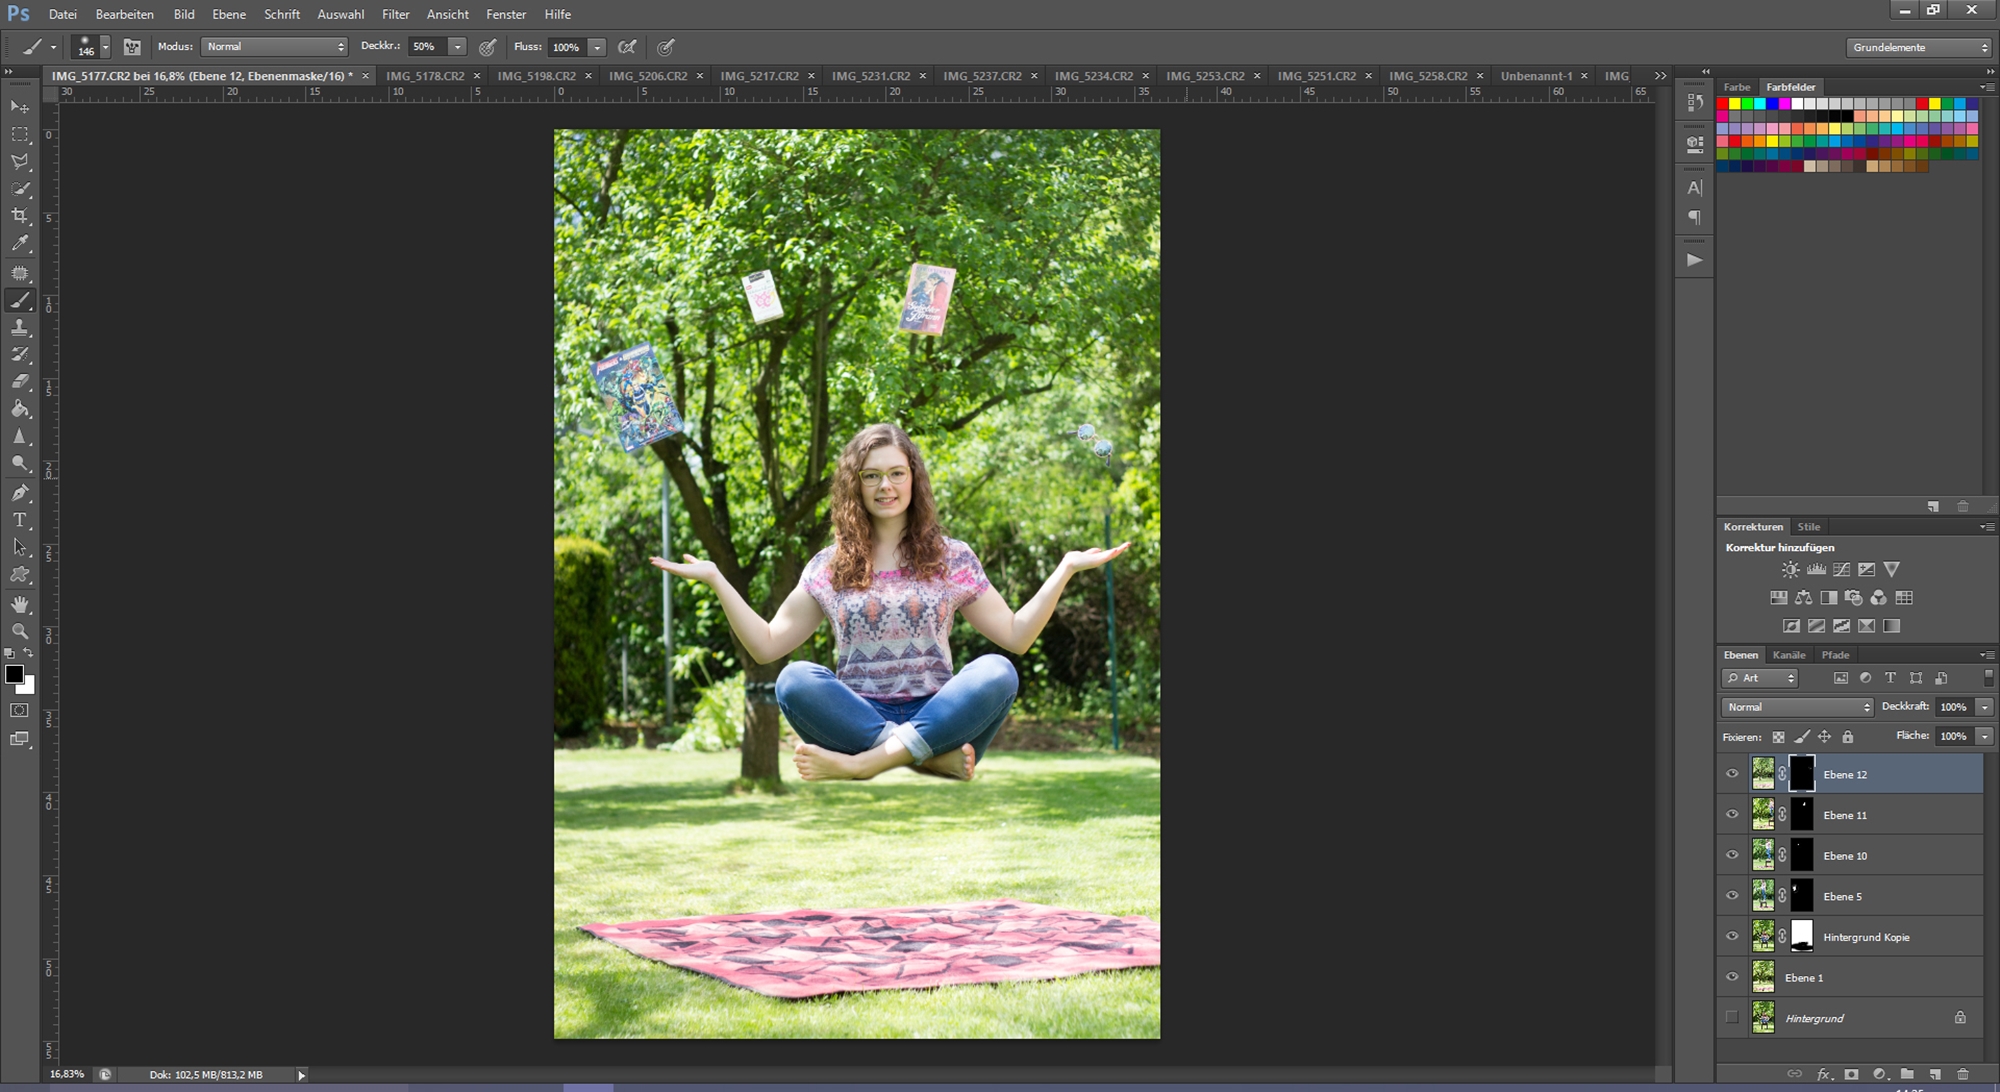Hide the Hintergrund Kopie layer
This screenshot has height=1092, width=2000.
pyautogui.click(x=1732, y=937)
